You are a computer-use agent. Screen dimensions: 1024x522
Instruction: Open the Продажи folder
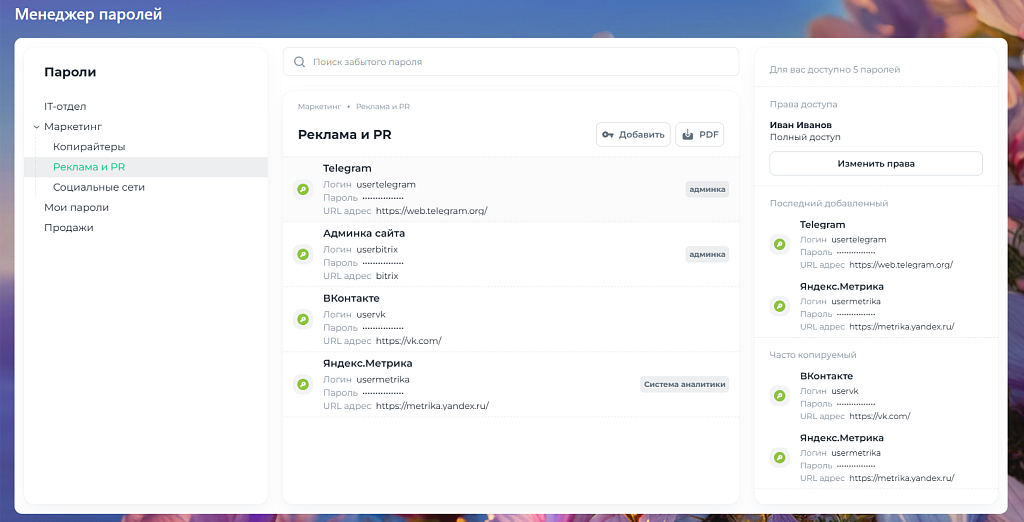click(x=68, y=227)
